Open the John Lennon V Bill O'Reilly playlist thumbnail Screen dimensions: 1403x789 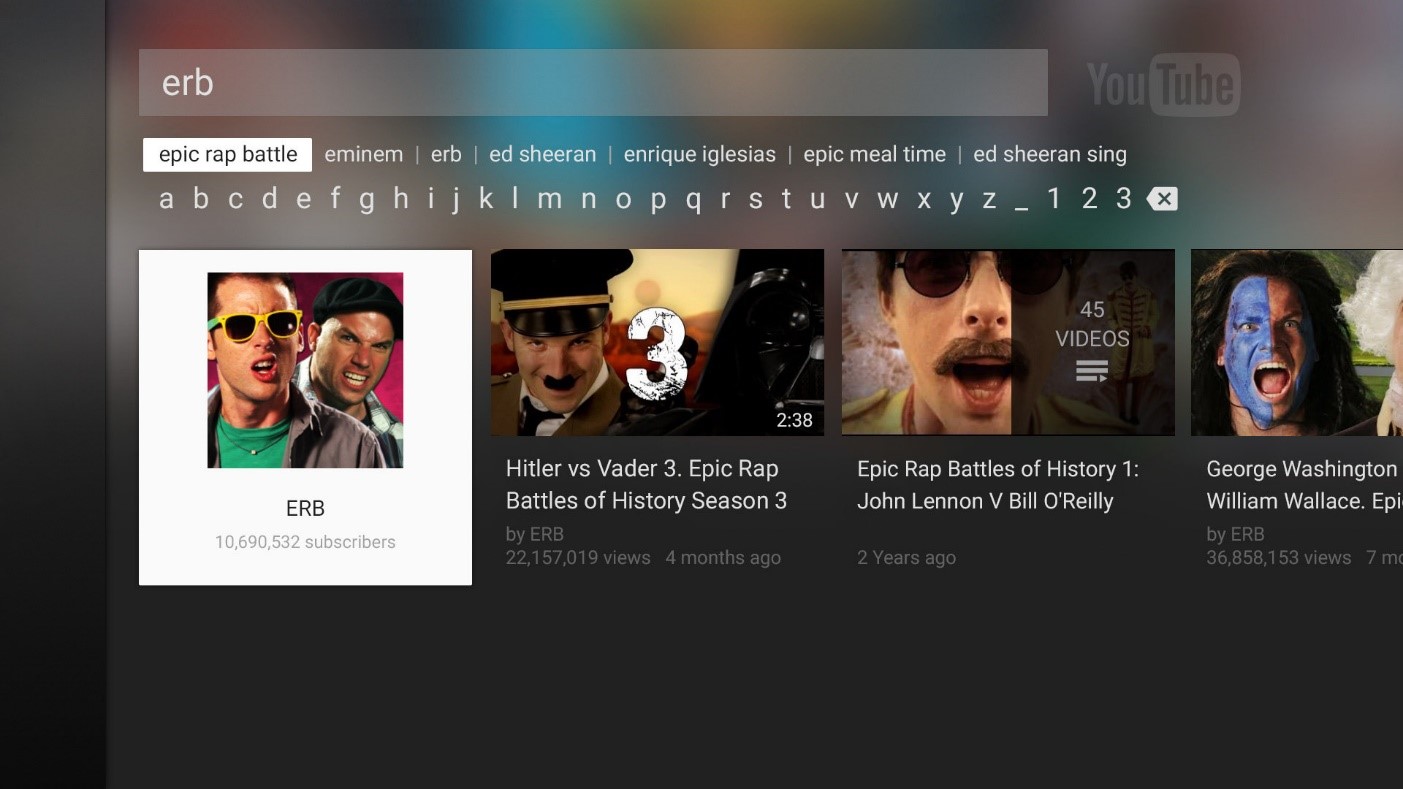pyautogui.click(x=1007, y=342)
